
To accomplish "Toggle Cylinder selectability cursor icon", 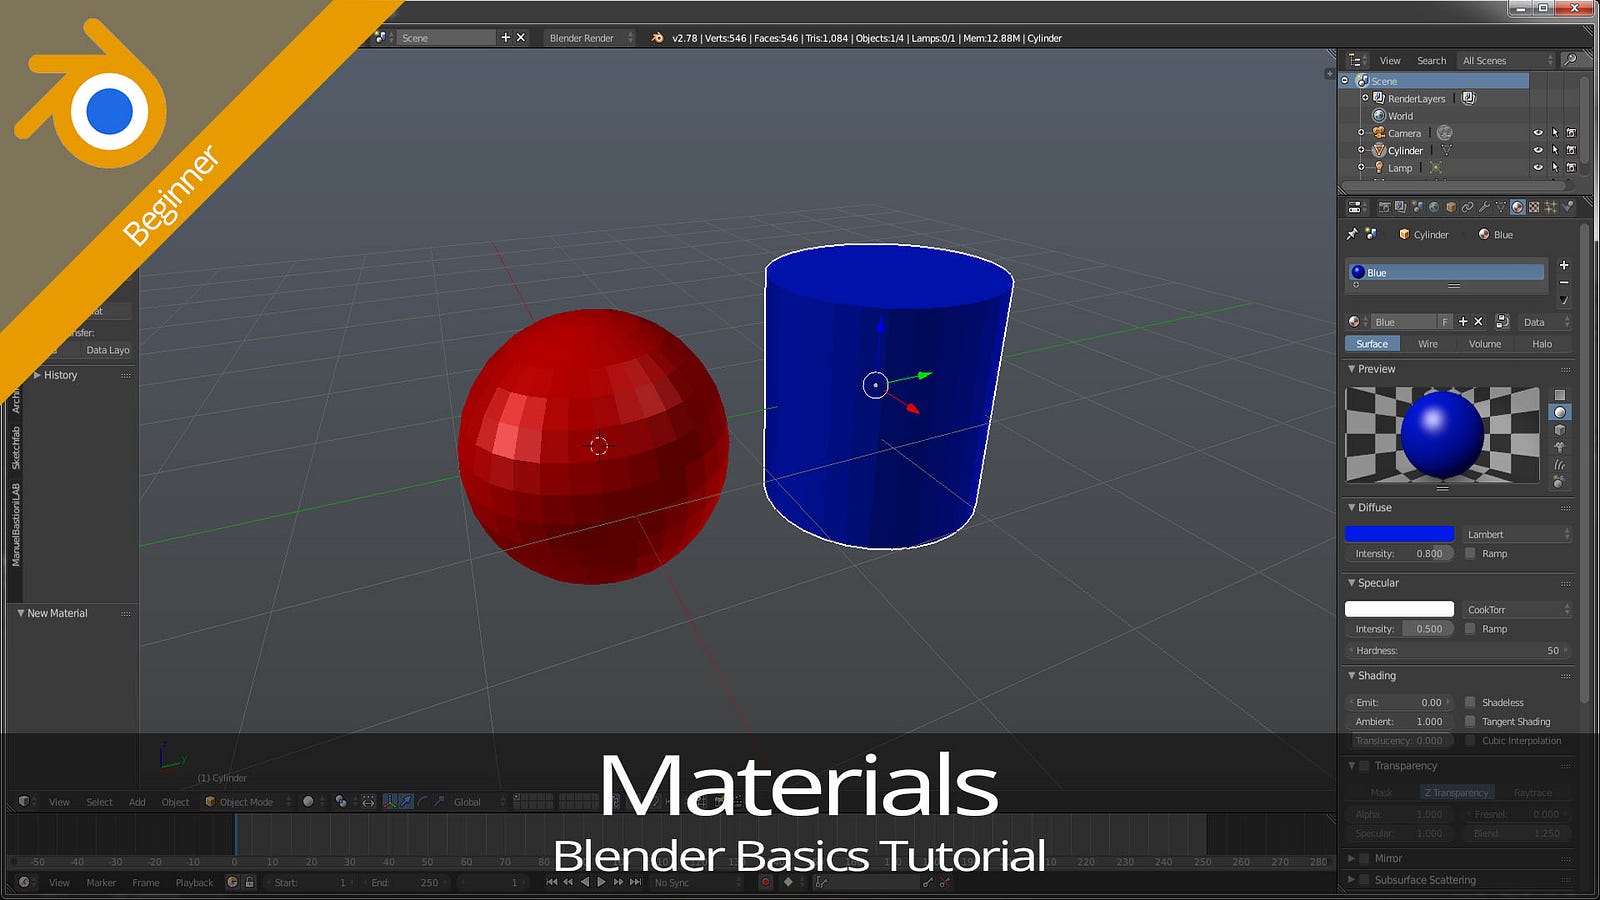I will [x=1555, y=150].
